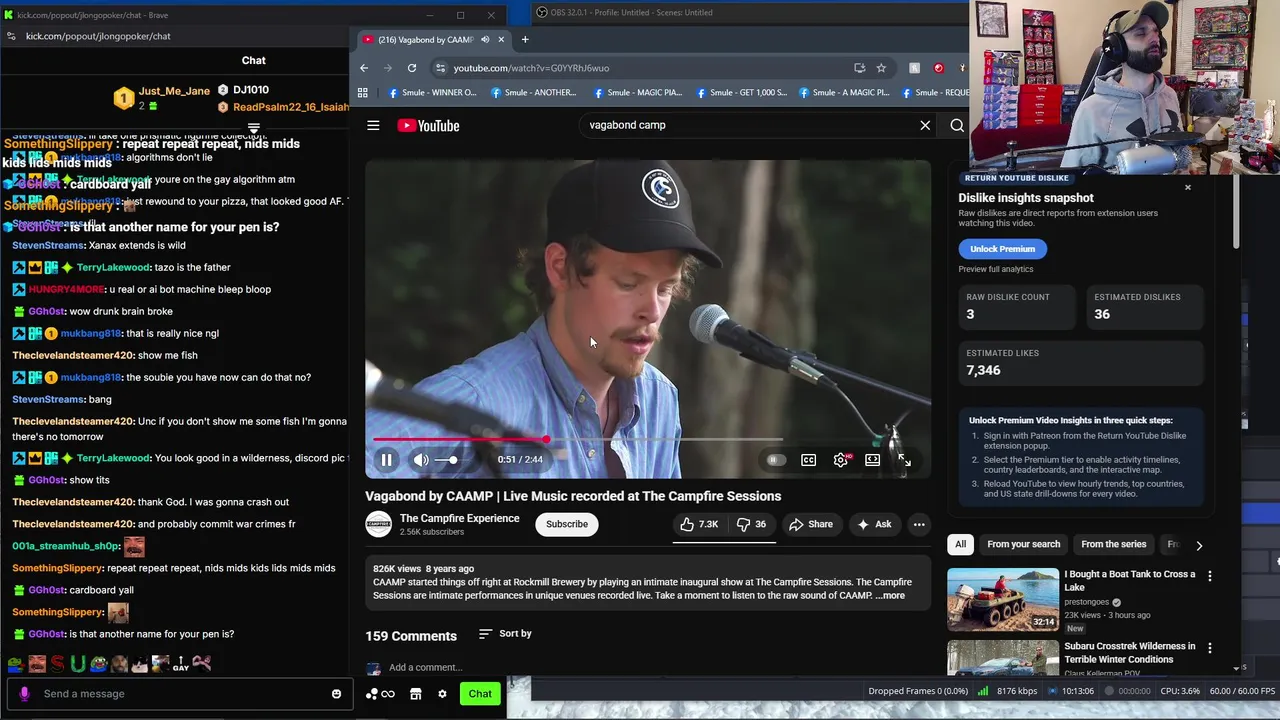
Task: Show more filter chips with arrow
Action: tap(1199, 545)
